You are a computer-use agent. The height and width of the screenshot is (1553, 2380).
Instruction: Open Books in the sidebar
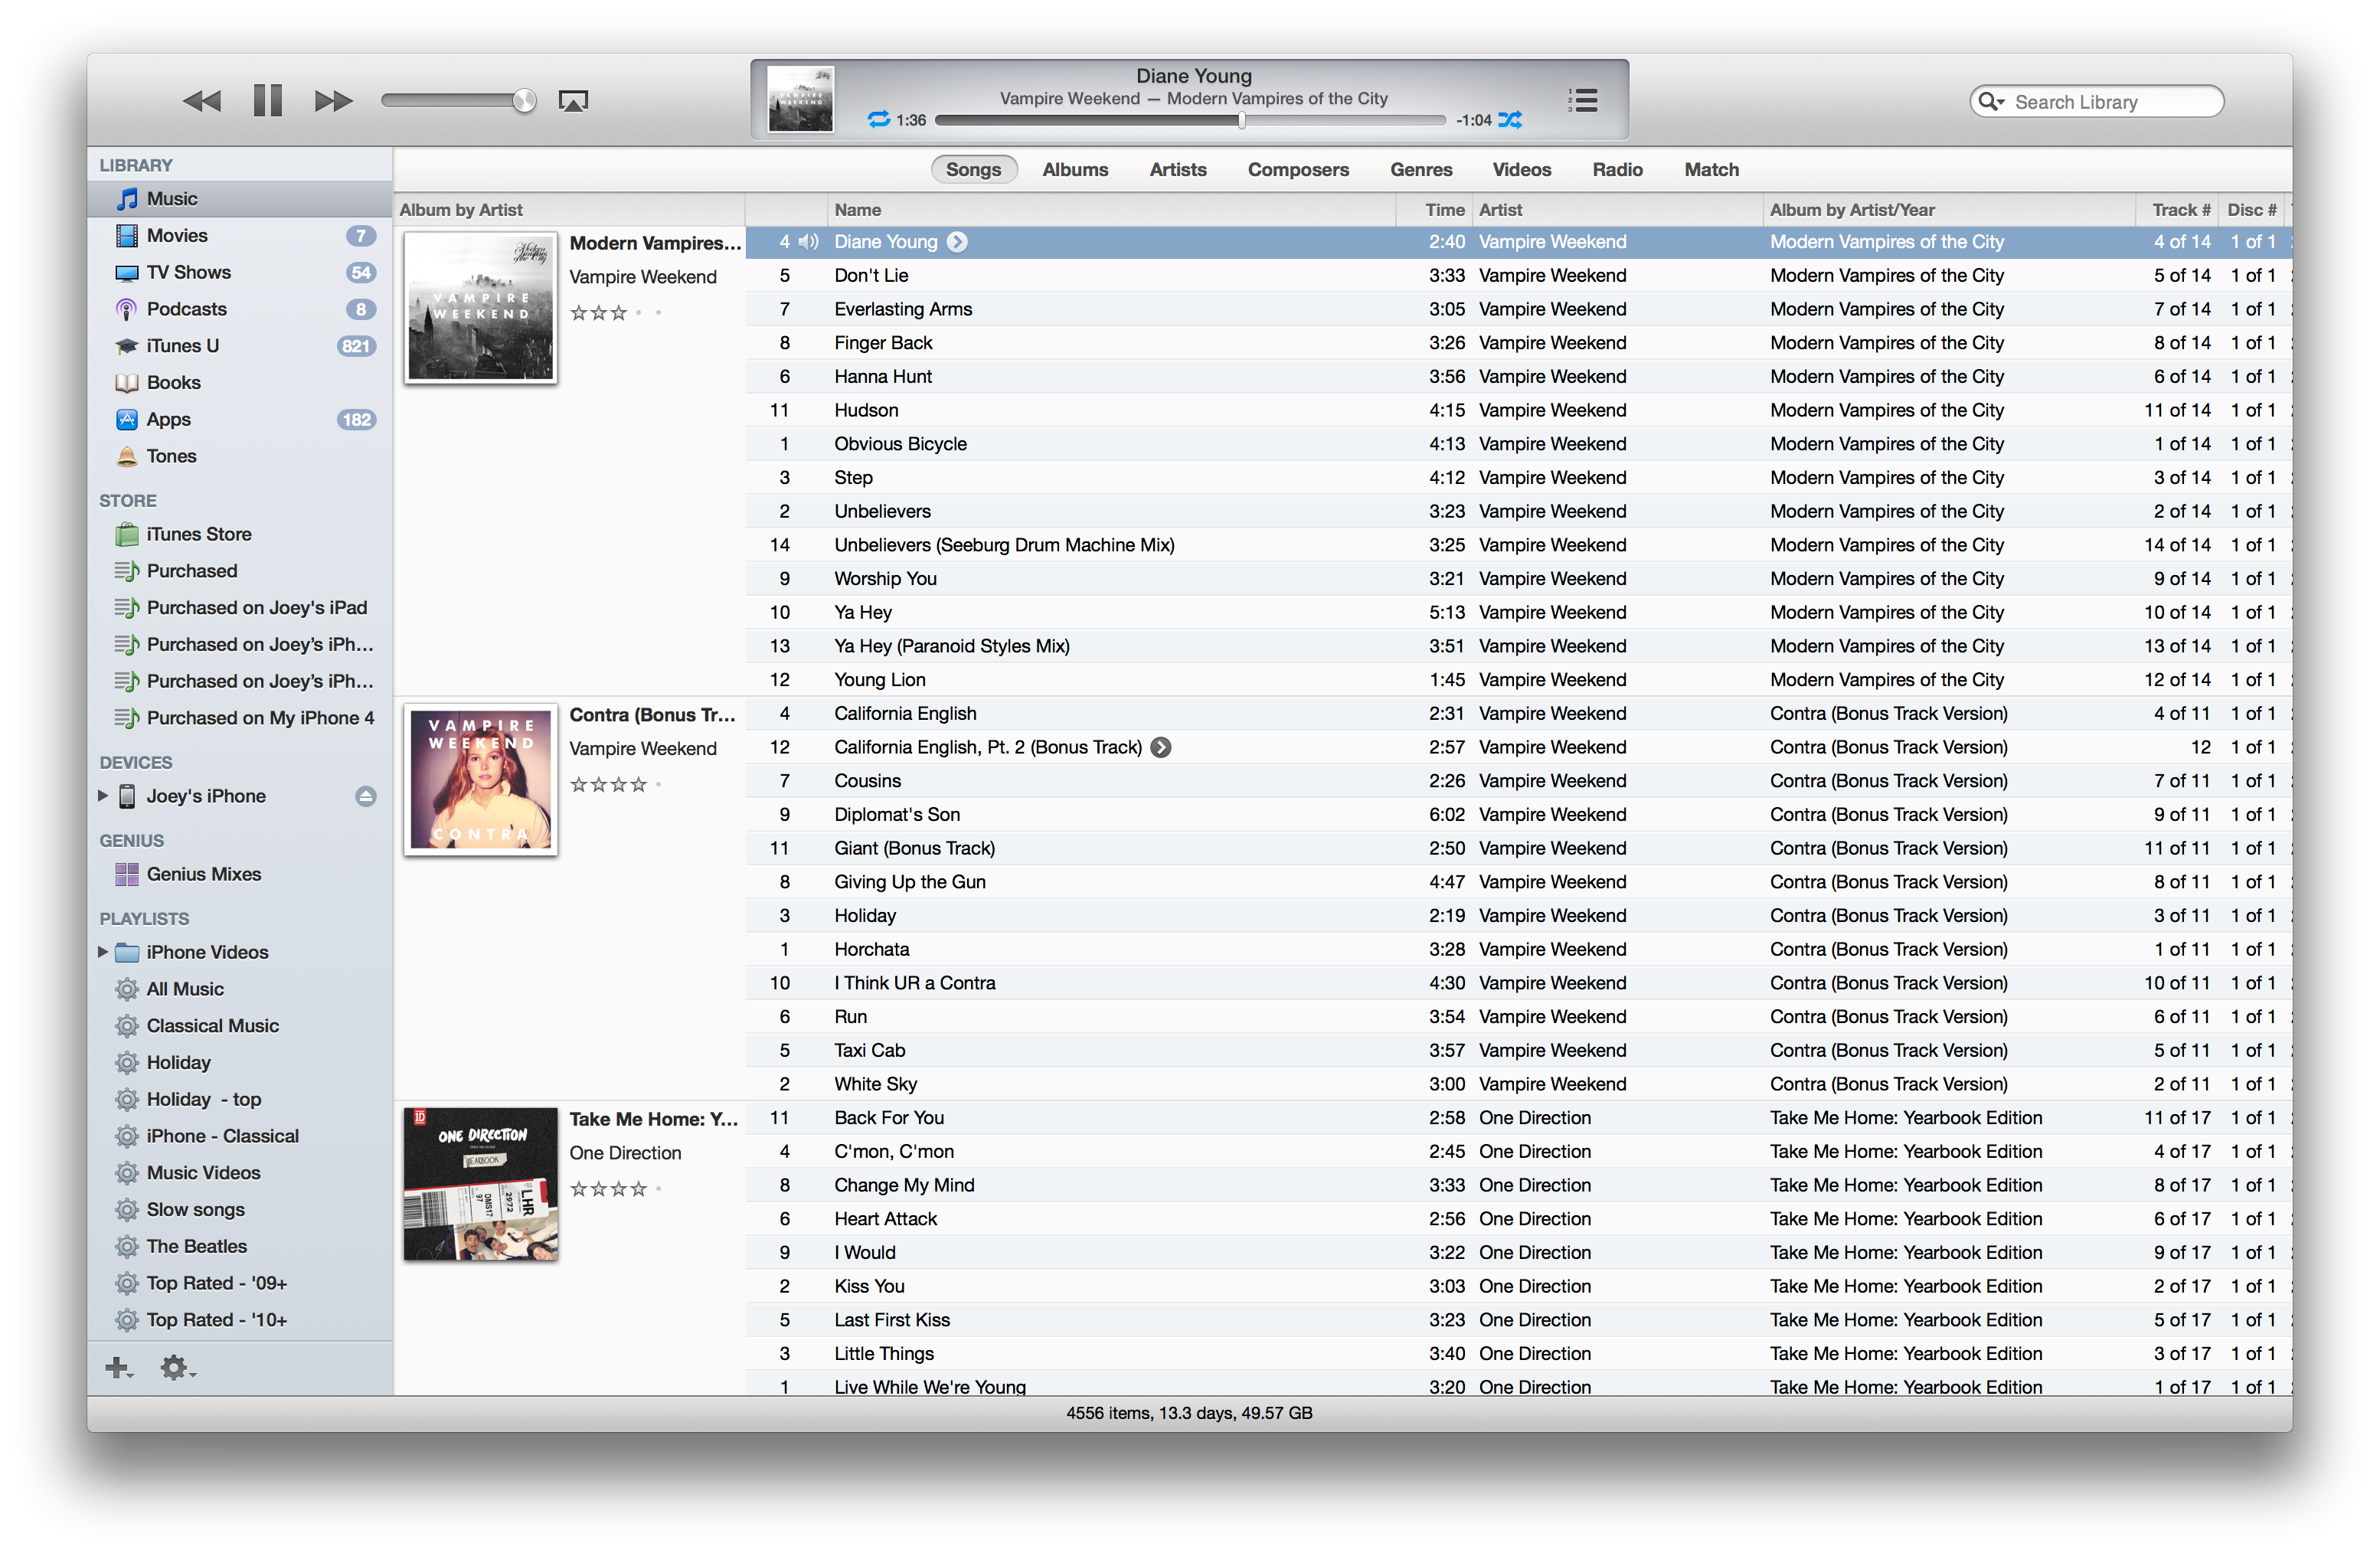pyautogui.click(x=240, y=383)
